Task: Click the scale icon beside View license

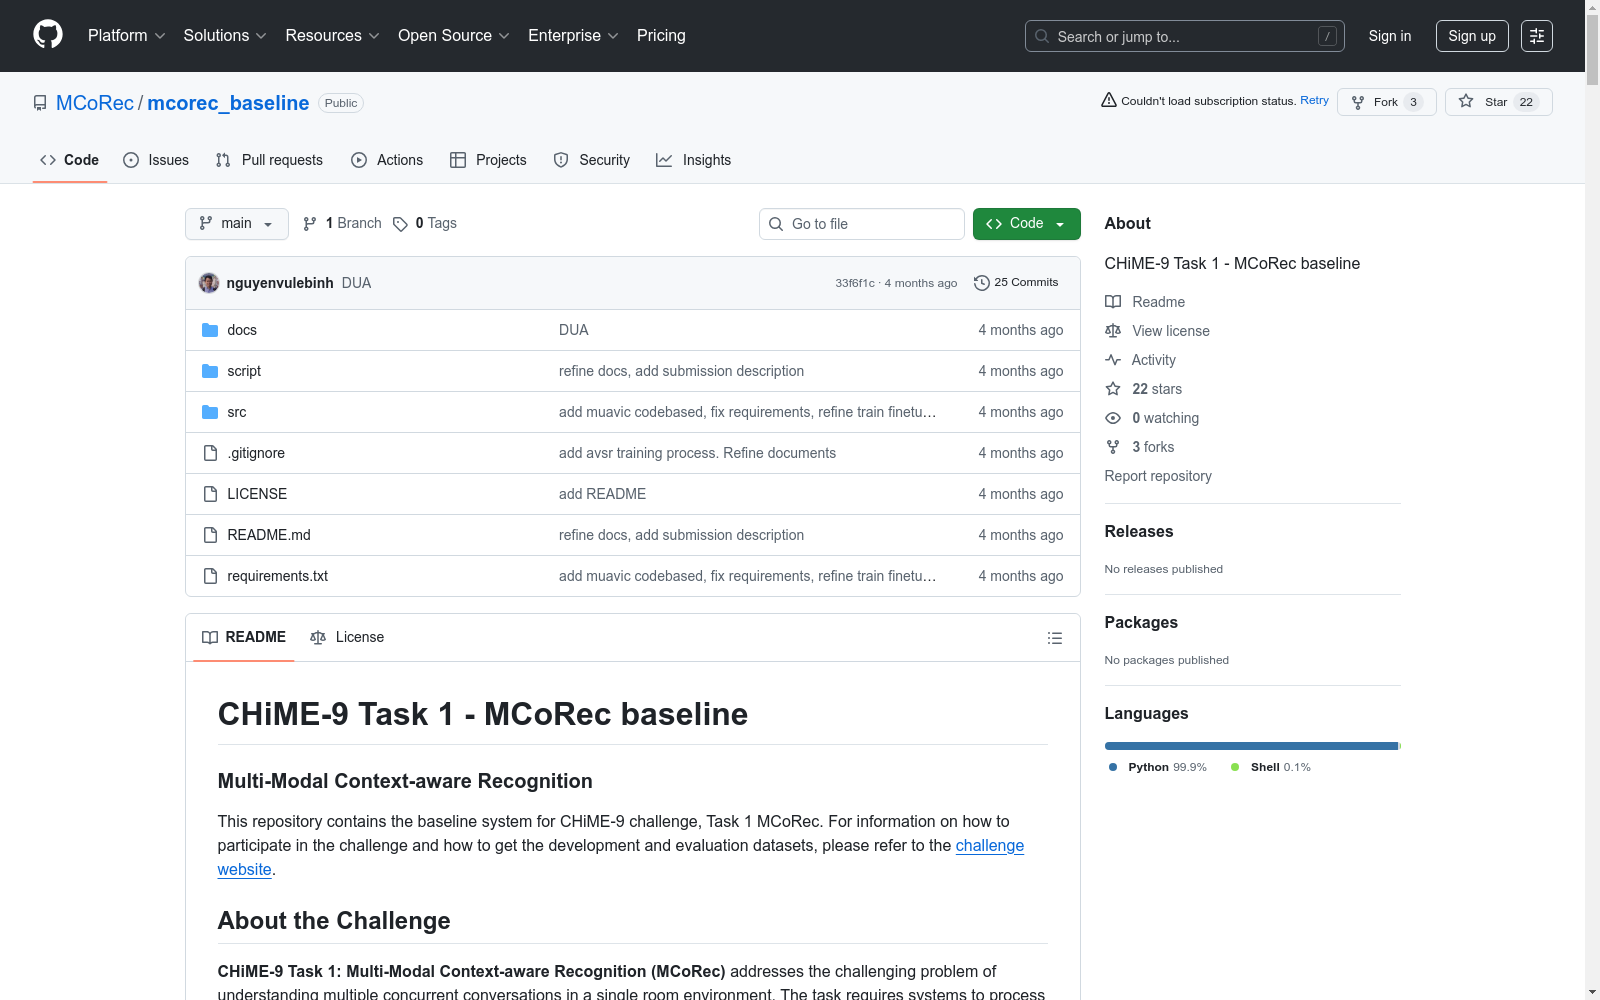Action: click(1113, 331)
